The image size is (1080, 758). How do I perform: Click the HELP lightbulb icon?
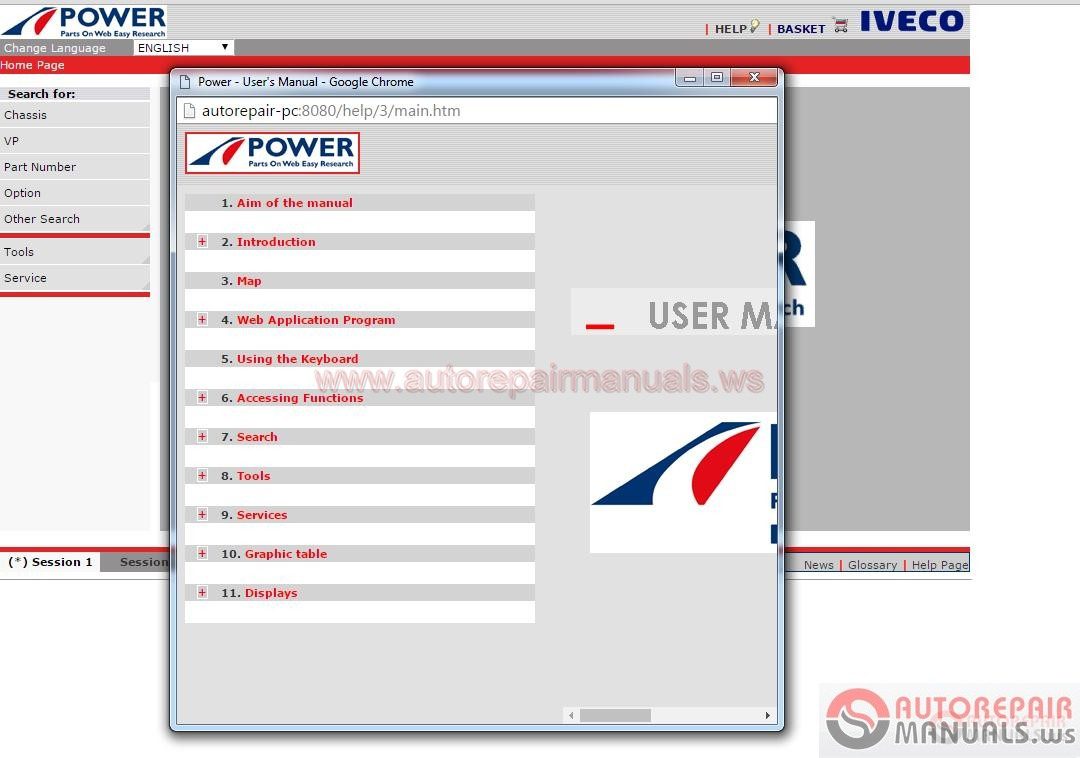pyautogui.click(x=755, y=27)
